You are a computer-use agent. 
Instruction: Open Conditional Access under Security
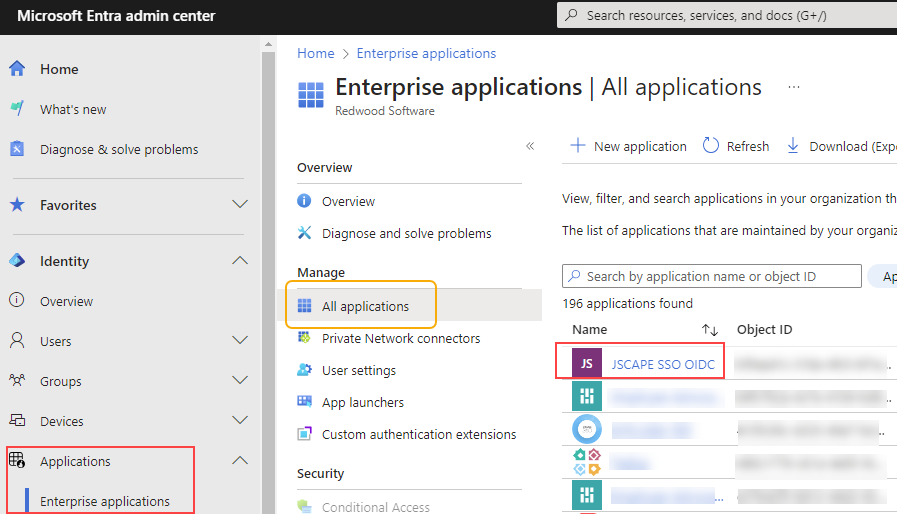tap(375, 507)
